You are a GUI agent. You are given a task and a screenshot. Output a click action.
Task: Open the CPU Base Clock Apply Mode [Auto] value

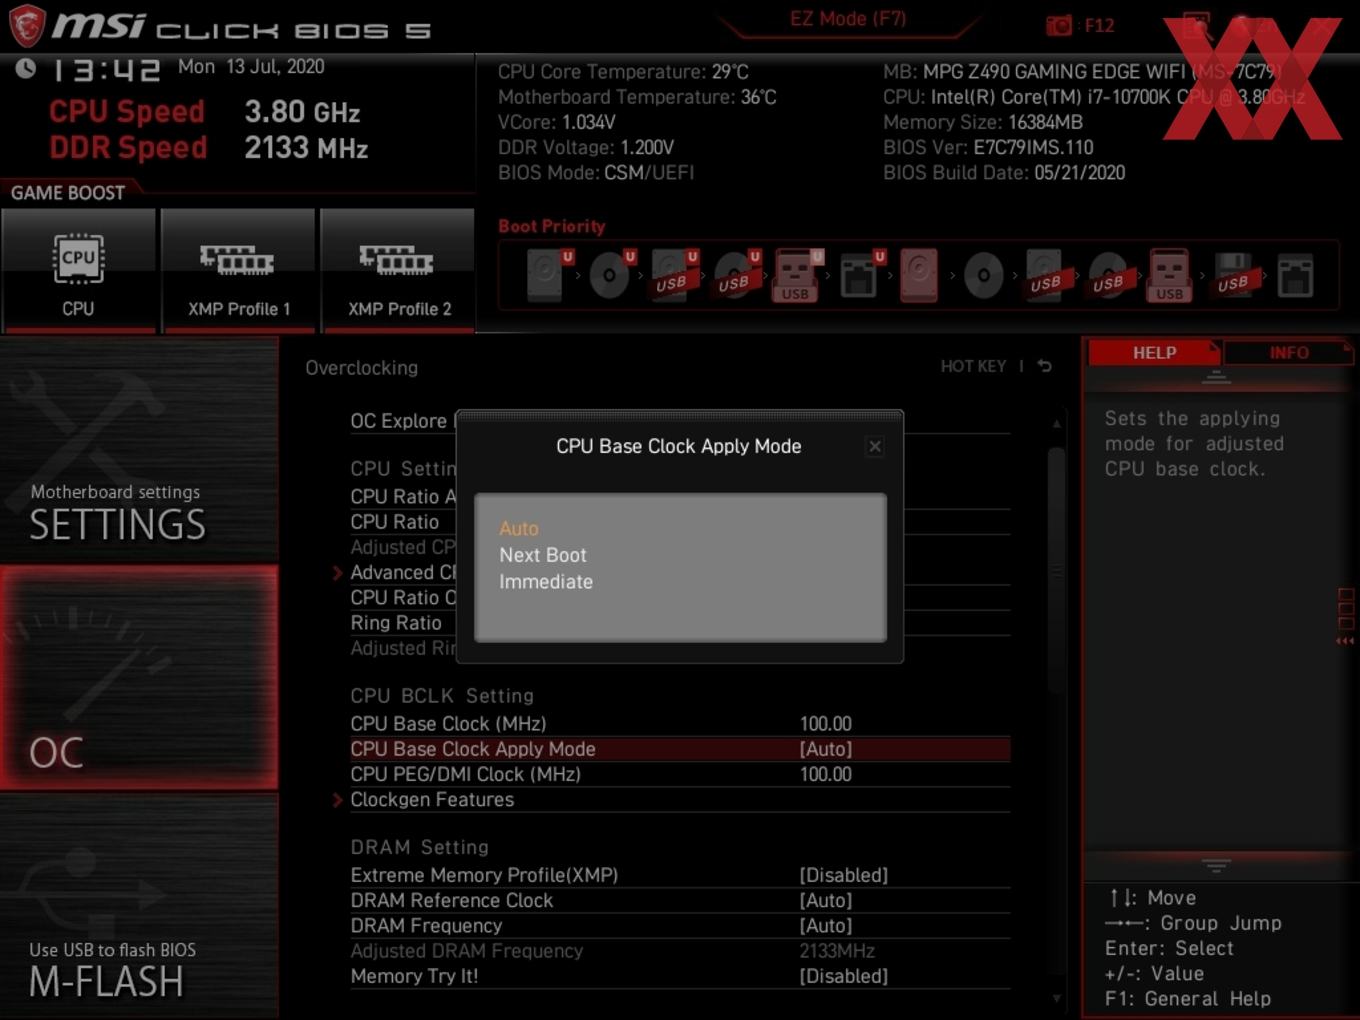(x=826, y=749)
